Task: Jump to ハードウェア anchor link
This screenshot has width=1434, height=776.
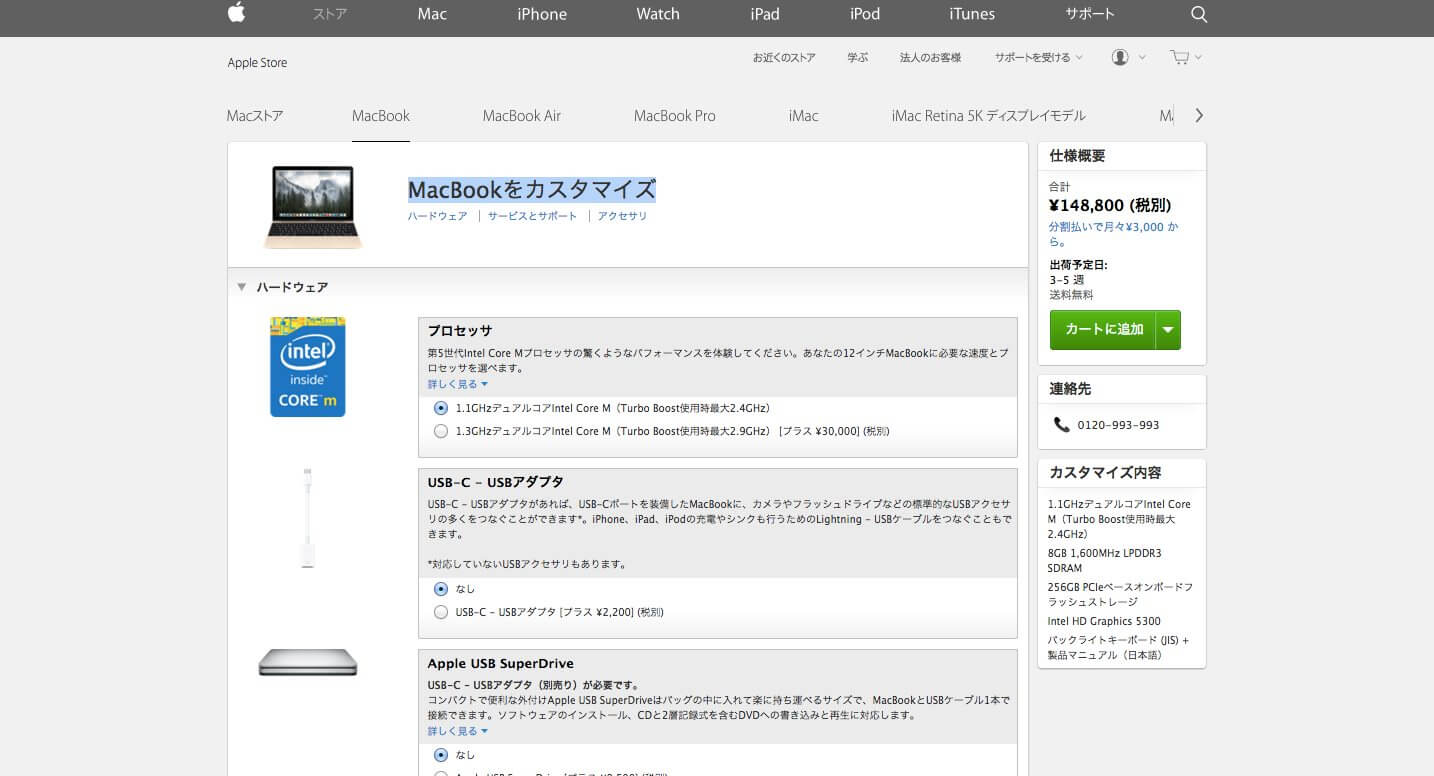Action: pos(437,216)
